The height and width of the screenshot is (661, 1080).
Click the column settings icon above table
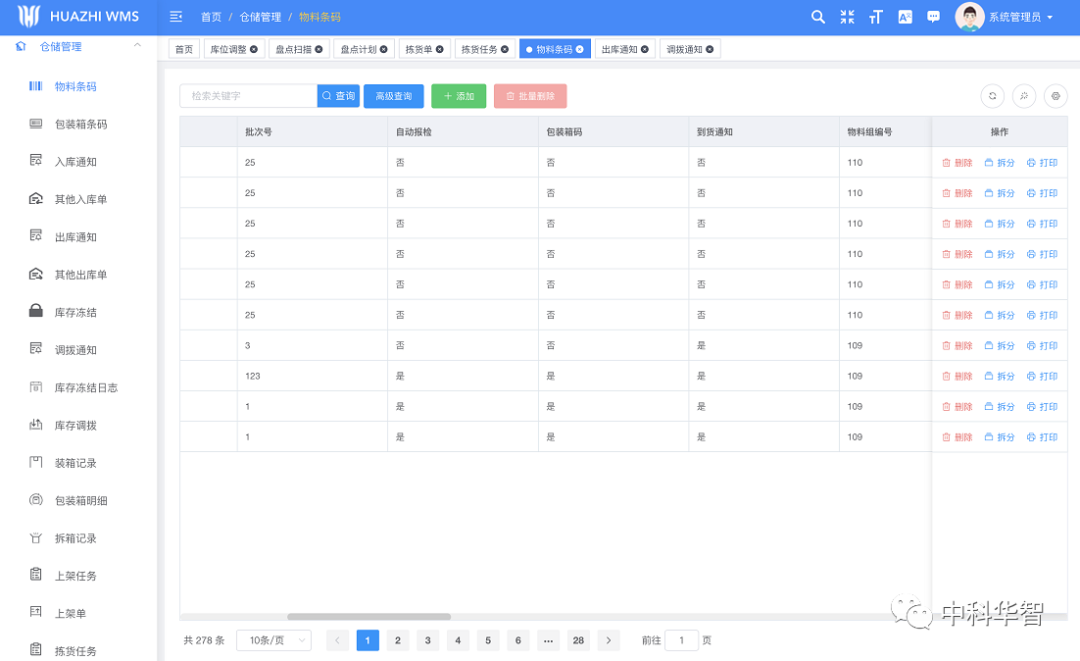1055,96
